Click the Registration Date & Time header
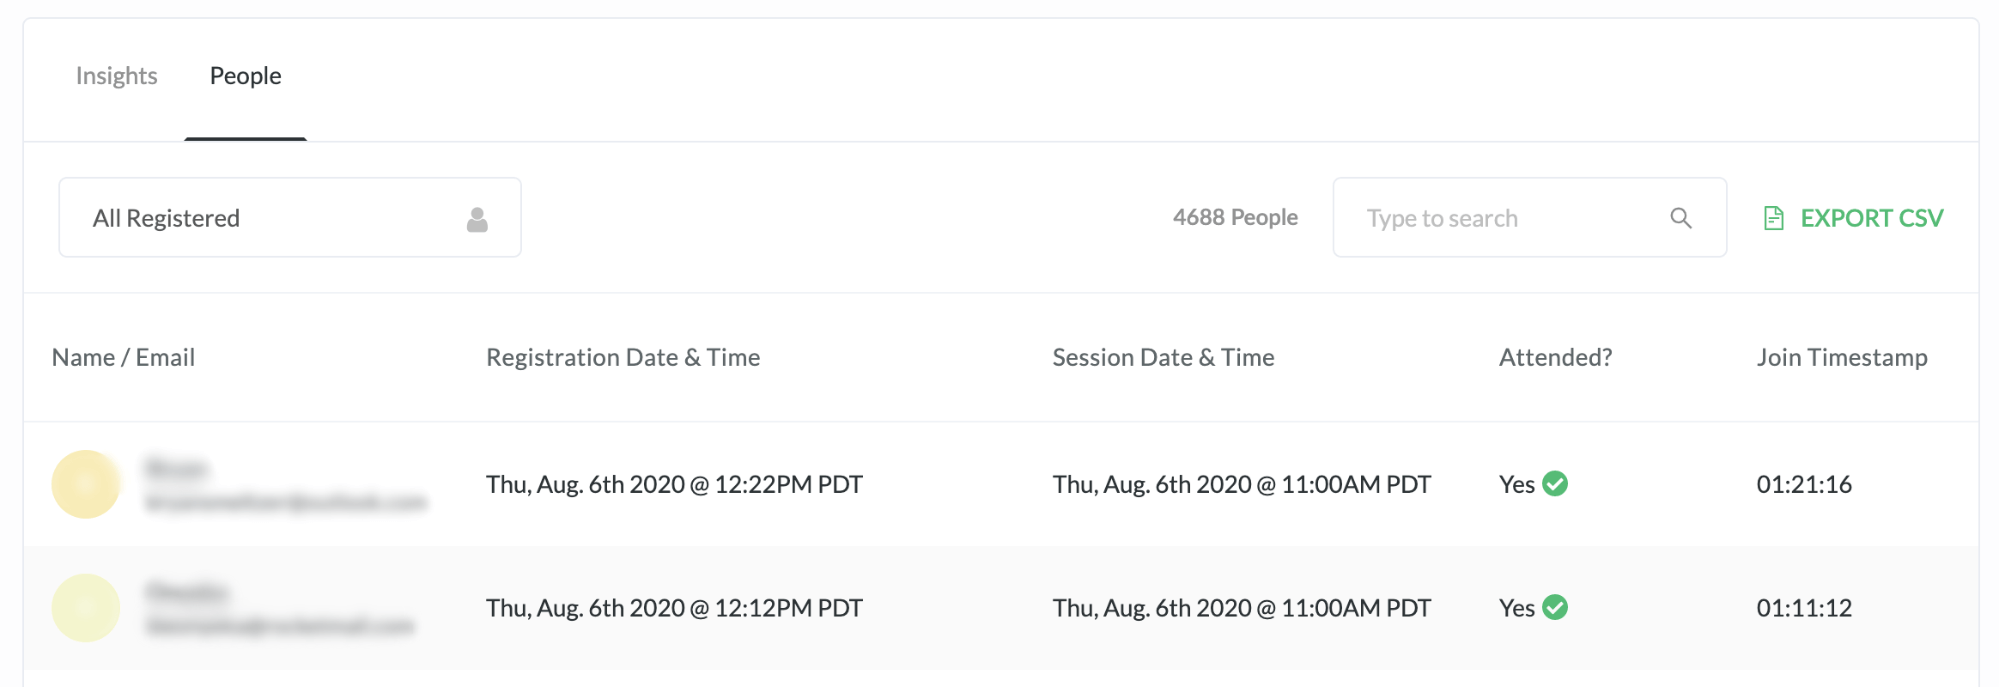Viewport: 1999px width, 687px height. coord(622,357)
